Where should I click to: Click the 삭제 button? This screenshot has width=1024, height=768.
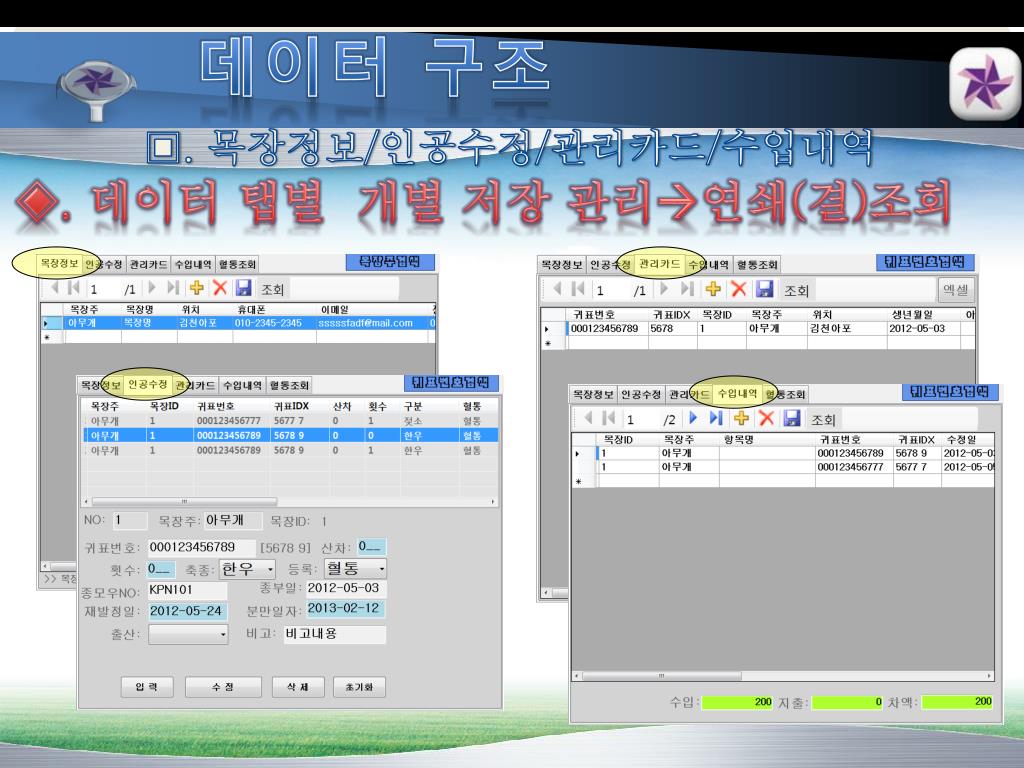click(x=298, y=687)
